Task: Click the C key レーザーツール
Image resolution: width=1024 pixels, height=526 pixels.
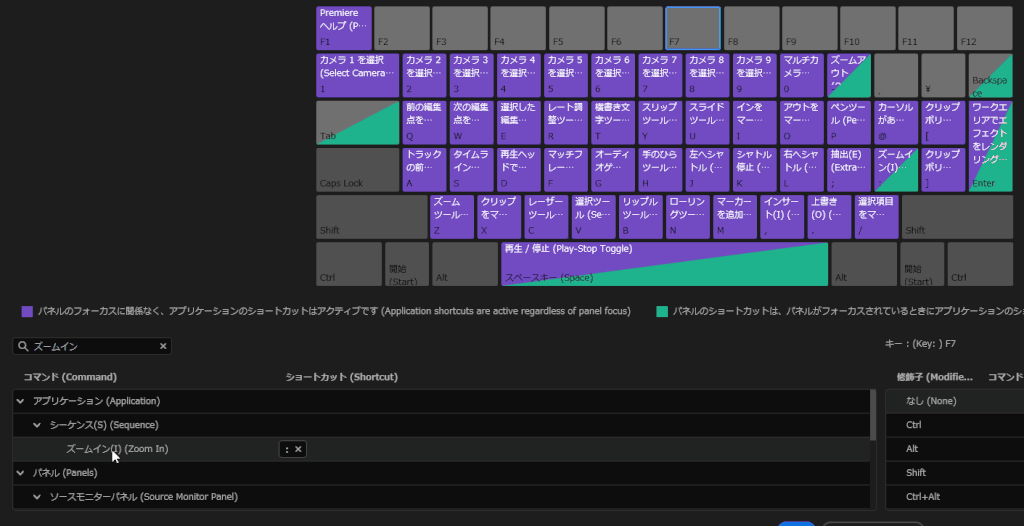Action: (547, 217)
